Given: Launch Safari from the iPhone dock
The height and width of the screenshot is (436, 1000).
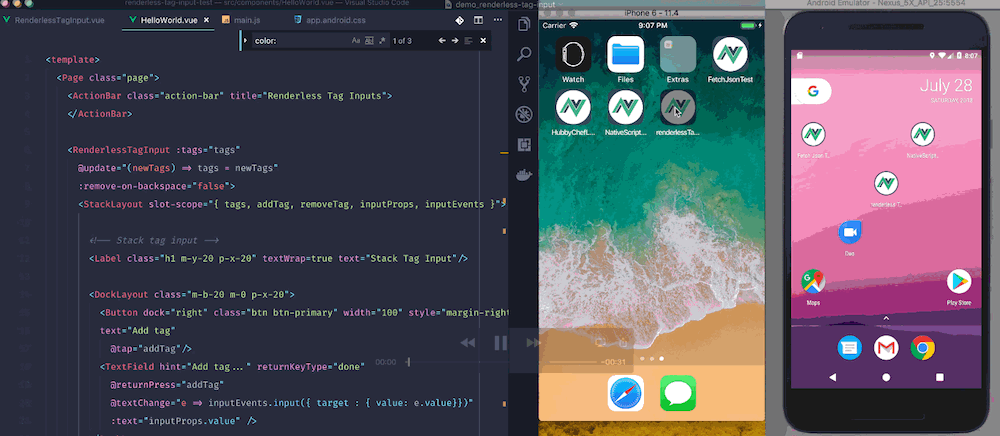Looking at the screenshot, I should coord(625,393).
